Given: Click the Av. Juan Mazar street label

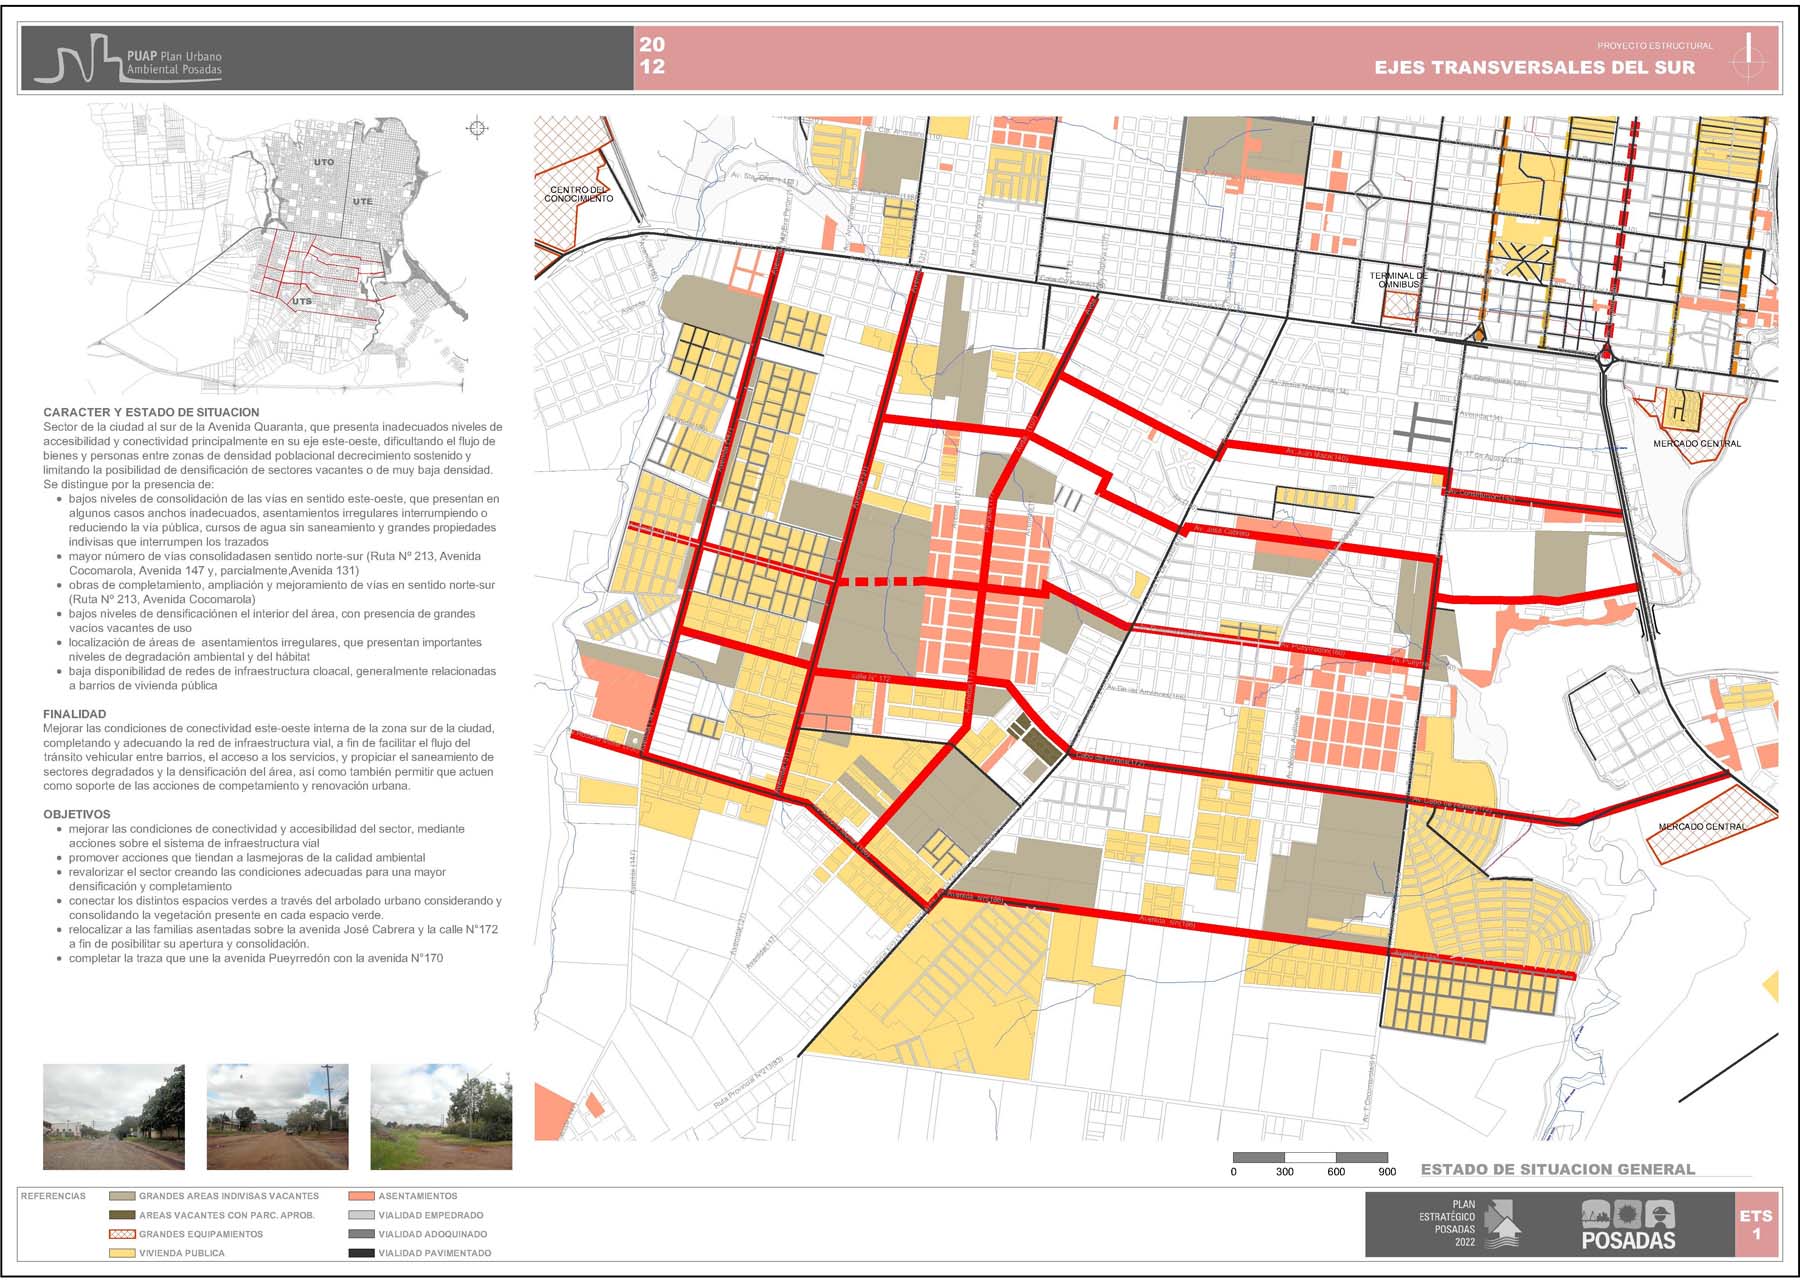Looking at the screenshot, I should coord(1317,455).
